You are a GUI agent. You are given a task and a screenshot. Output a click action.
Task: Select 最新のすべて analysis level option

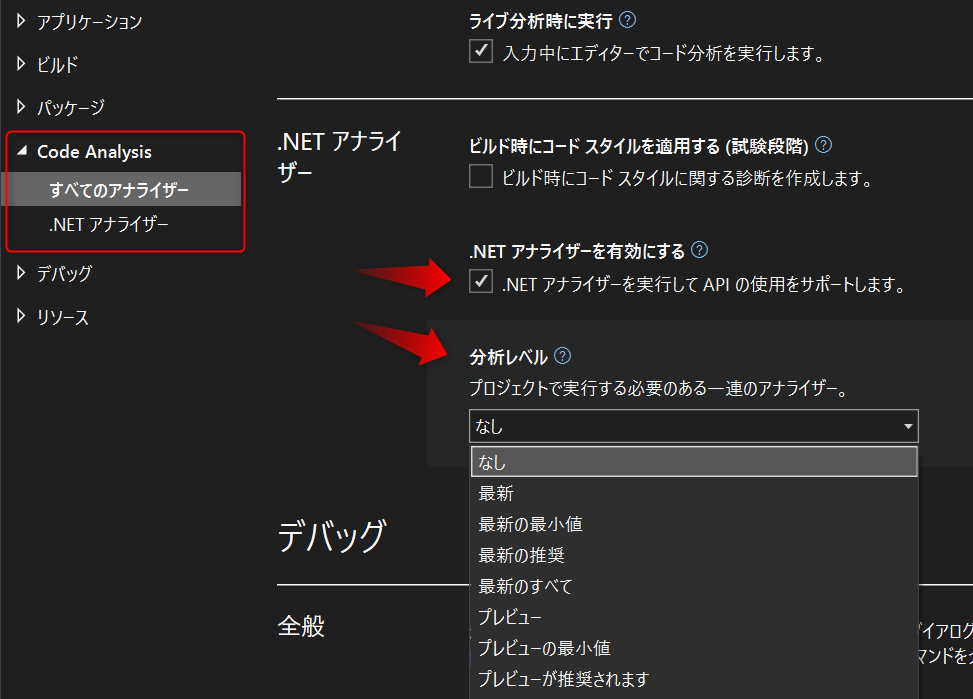click(x=525, y=586)
